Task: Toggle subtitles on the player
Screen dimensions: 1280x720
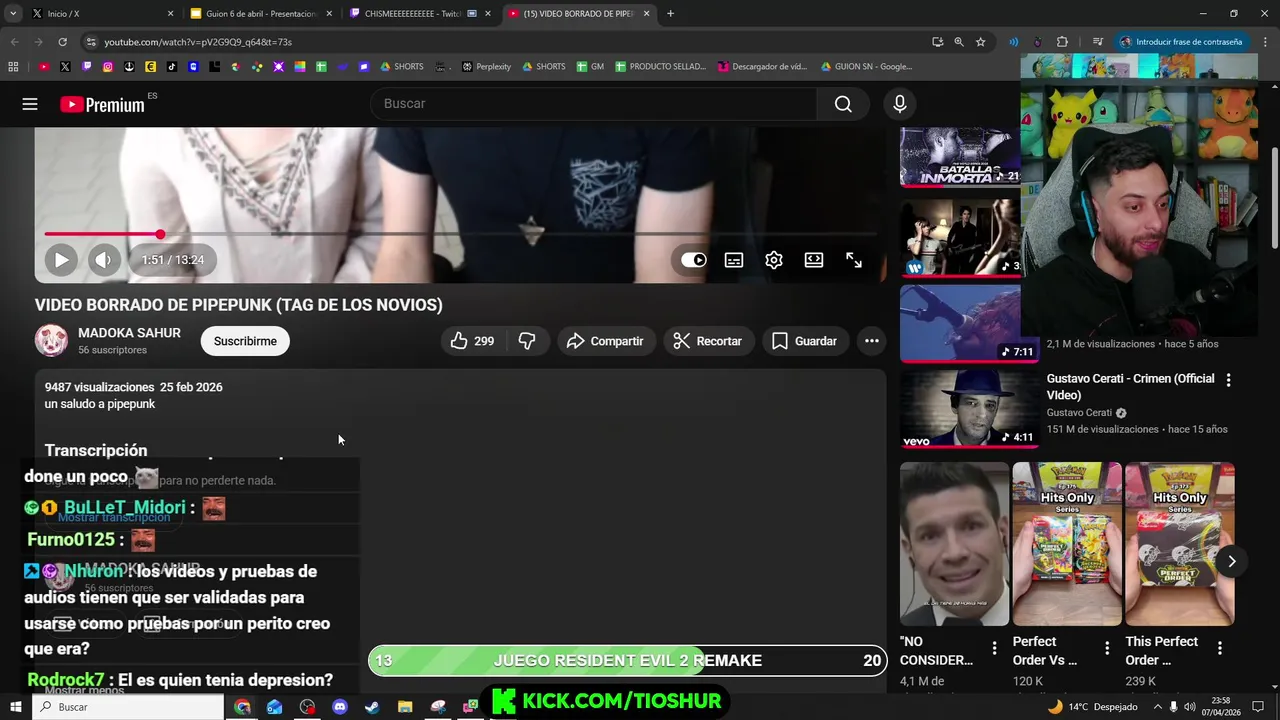Action: pyautogui.click(x=734, y=260)
